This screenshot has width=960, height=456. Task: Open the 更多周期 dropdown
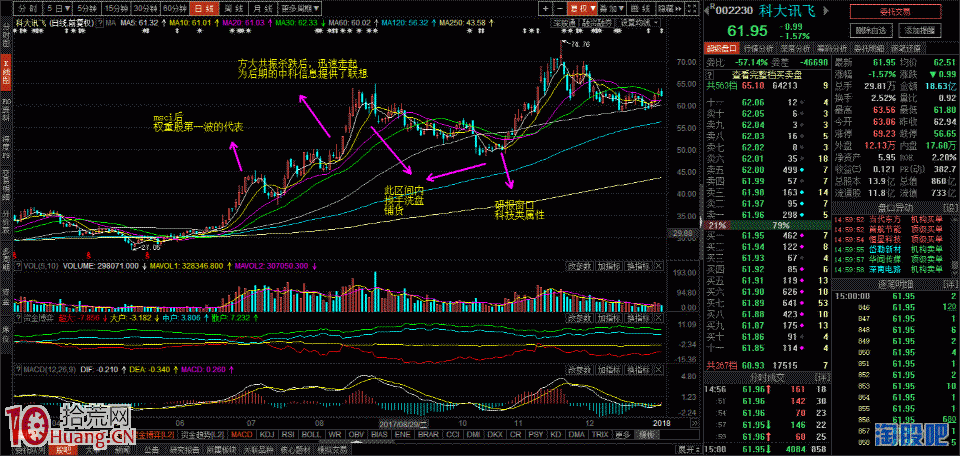coord(301,9)
